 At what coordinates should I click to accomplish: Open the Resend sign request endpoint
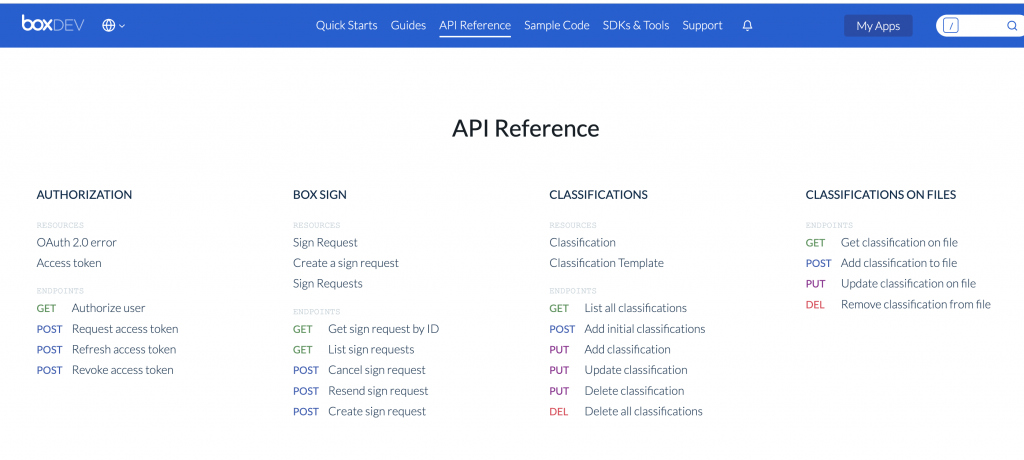378,391
